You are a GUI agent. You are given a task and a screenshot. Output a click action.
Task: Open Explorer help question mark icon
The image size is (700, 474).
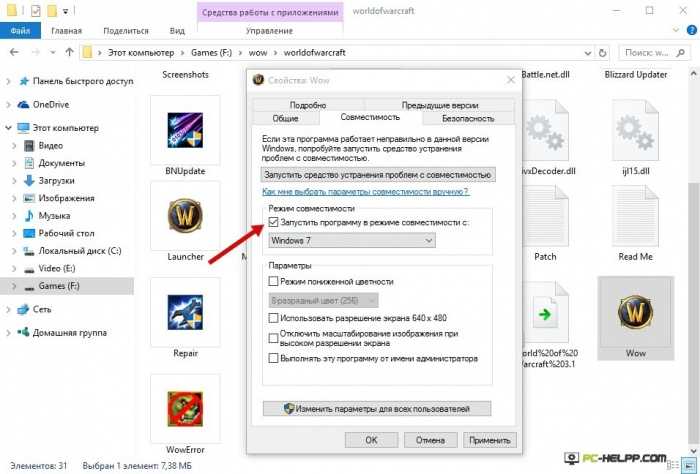(x=692, y=30)
